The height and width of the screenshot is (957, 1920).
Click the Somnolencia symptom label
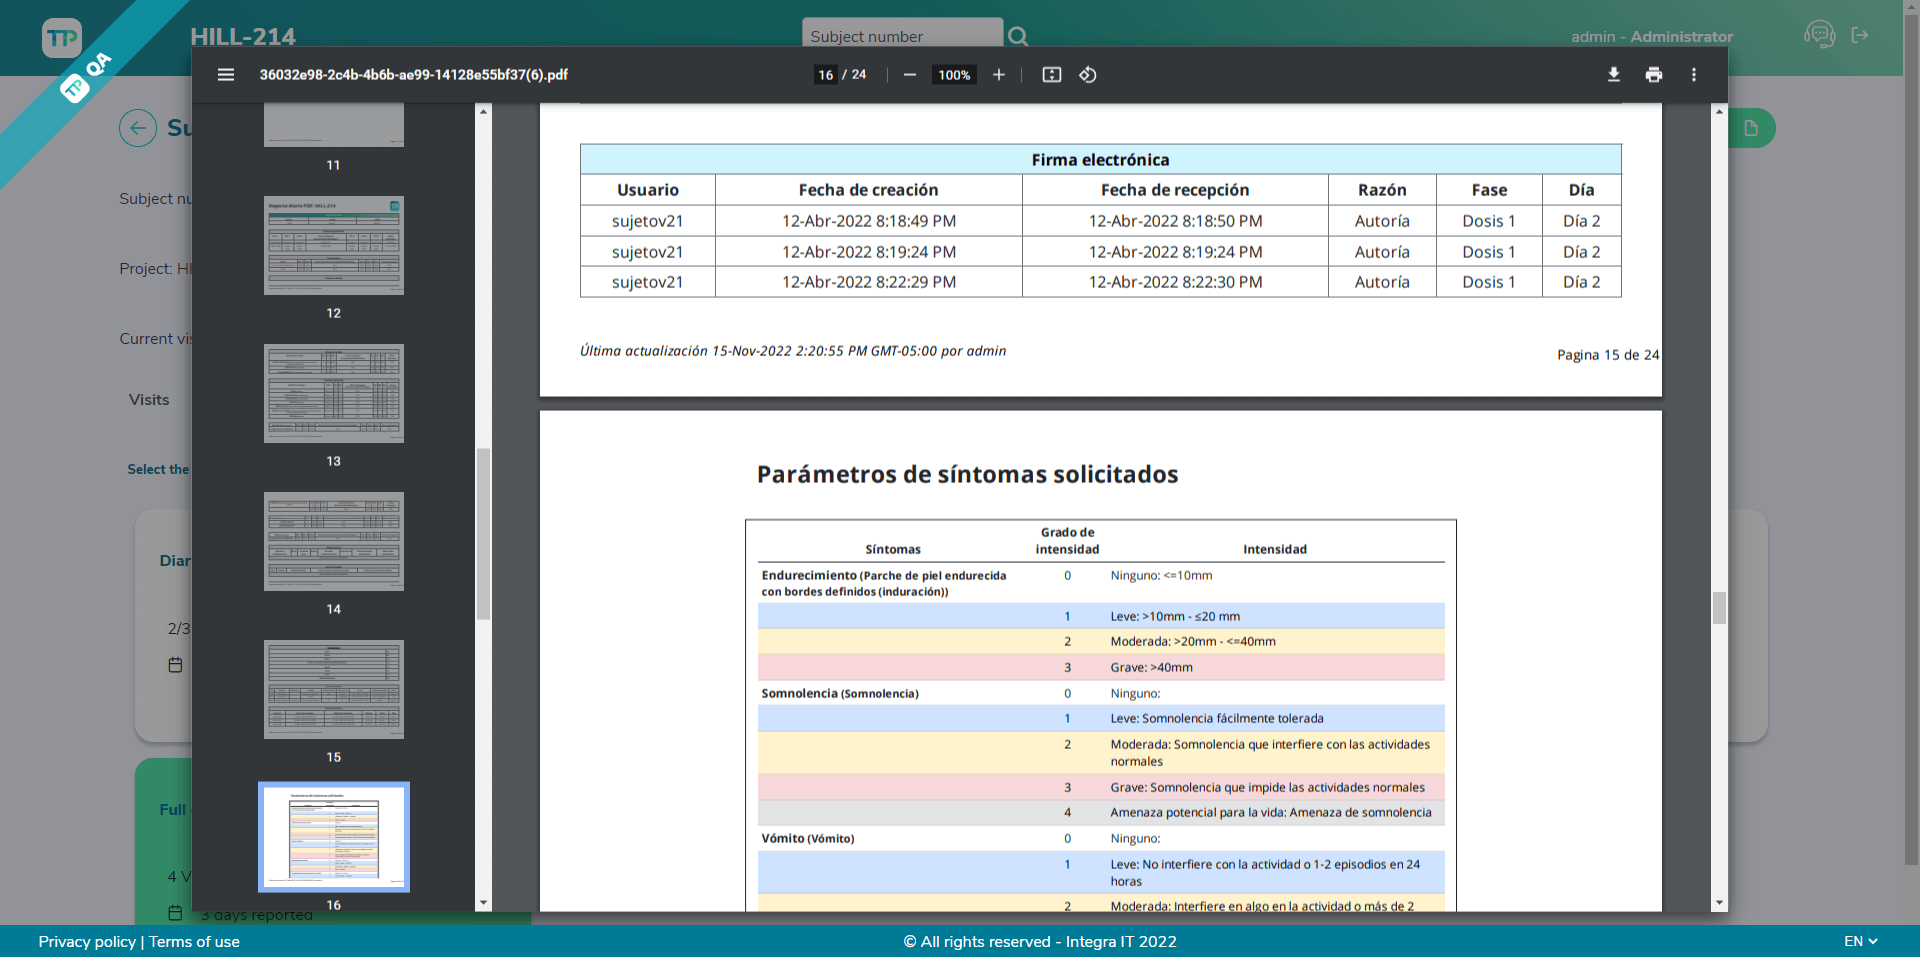[x=840, y=693]
